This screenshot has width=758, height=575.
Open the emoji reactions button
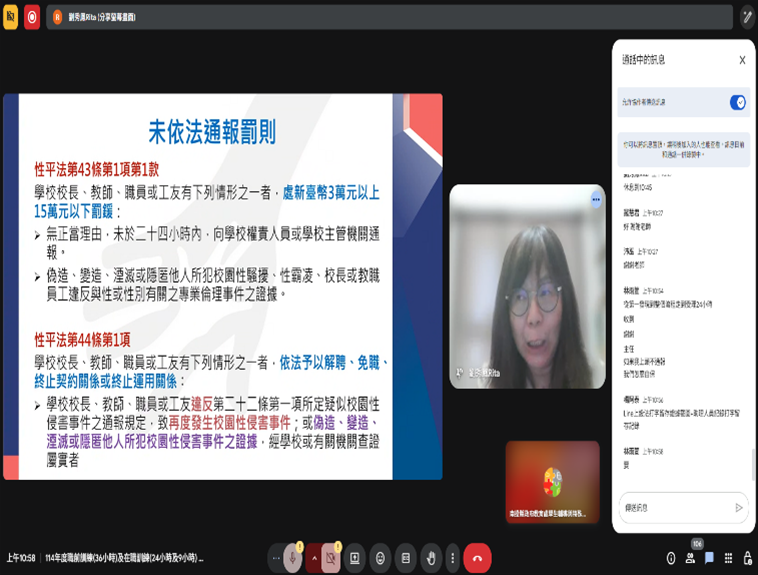[x=380, y=558]
